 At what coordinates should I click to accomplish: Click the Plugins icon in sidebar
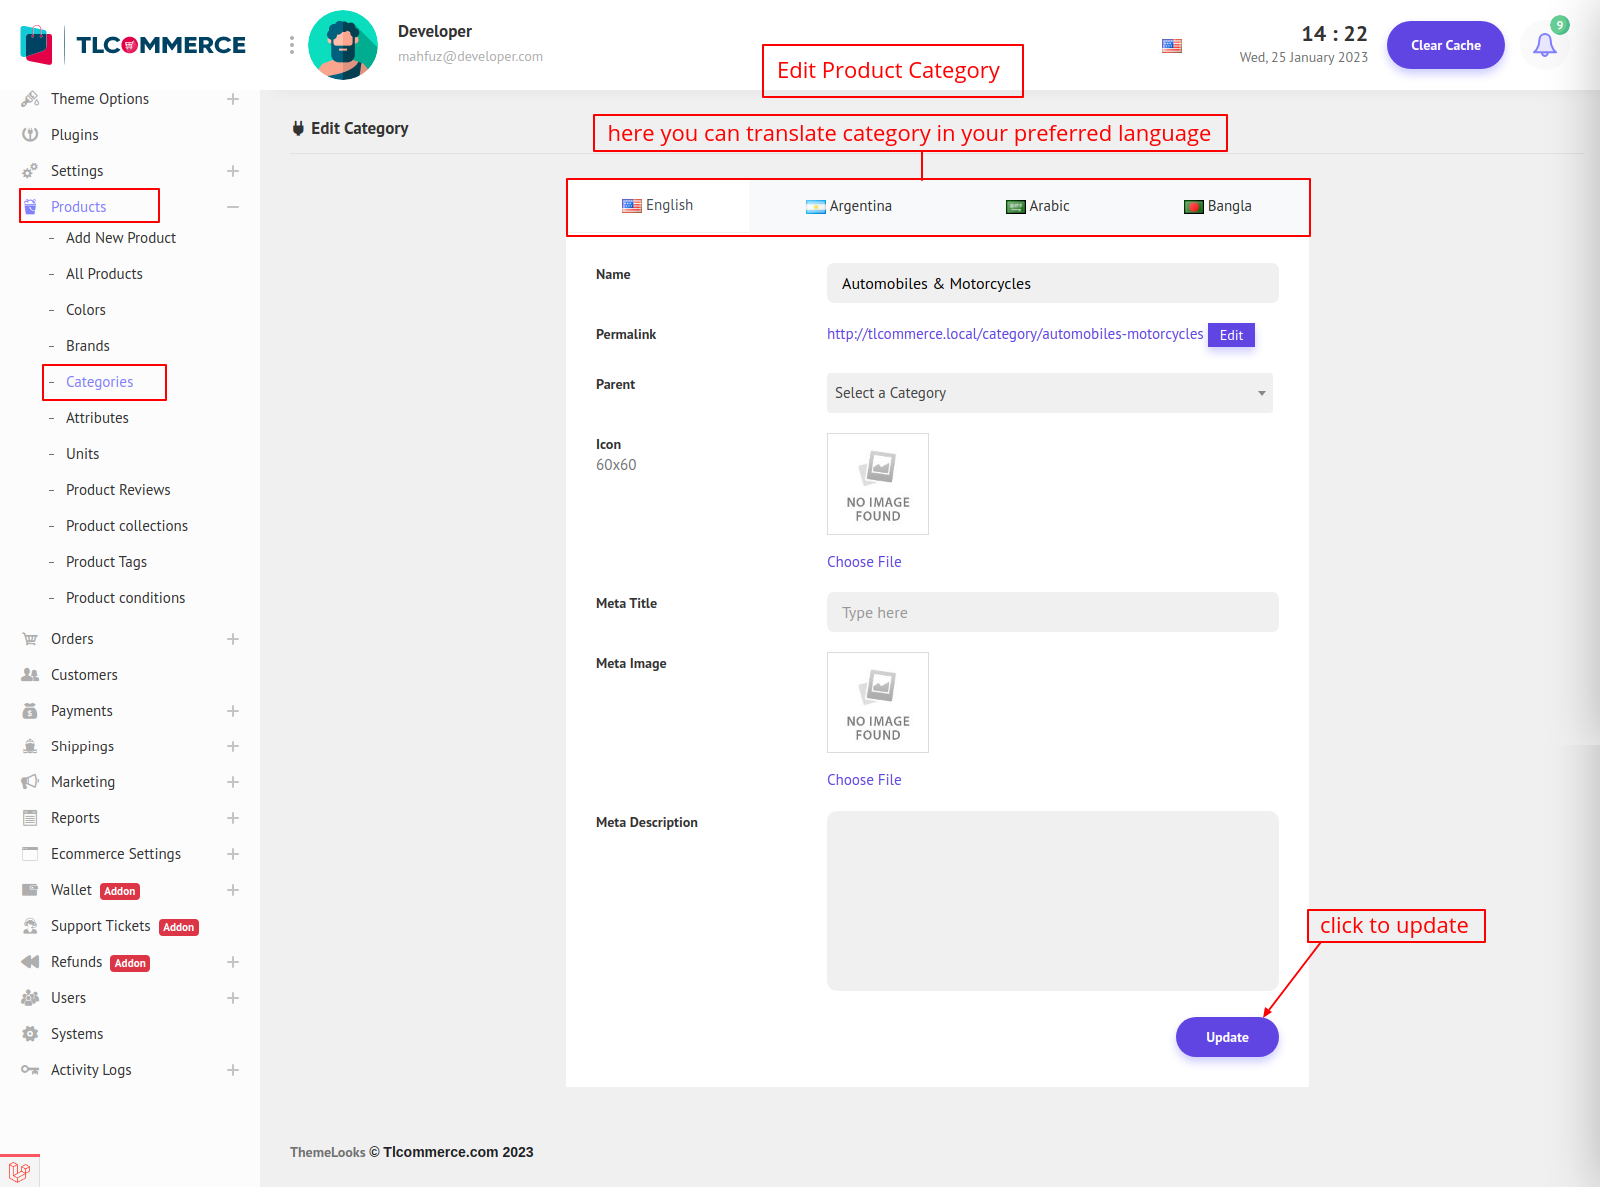point(30,135)
